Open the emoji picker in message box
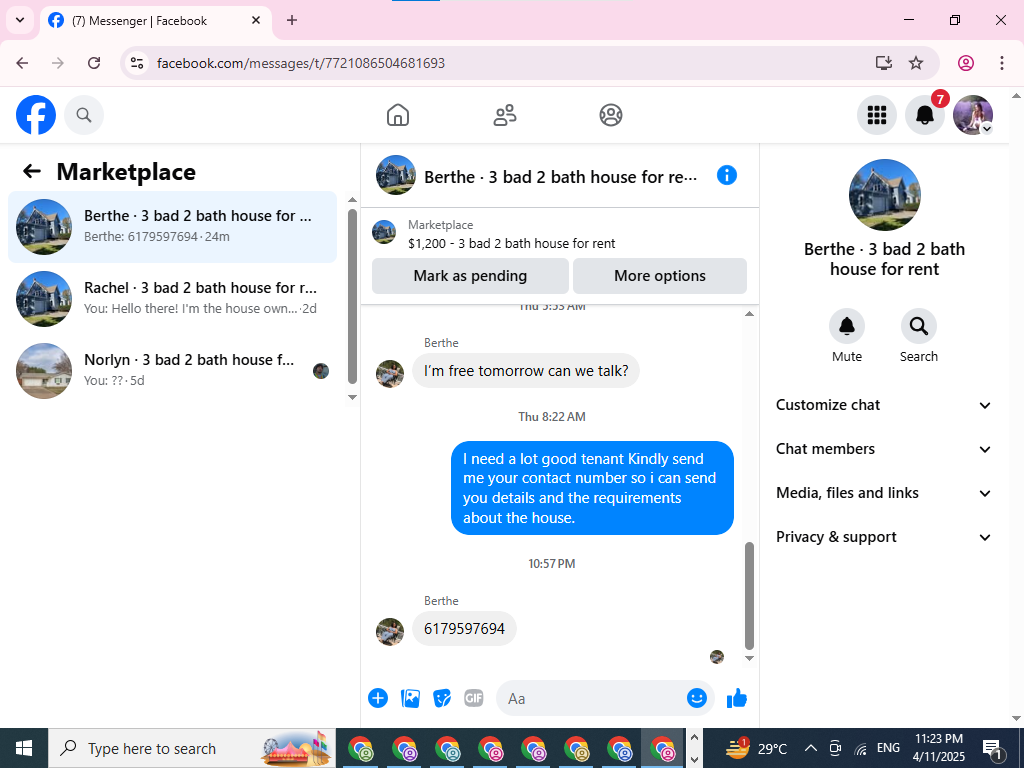The image size is (1024, 768). pyautogui.click(x=697, y=698)
